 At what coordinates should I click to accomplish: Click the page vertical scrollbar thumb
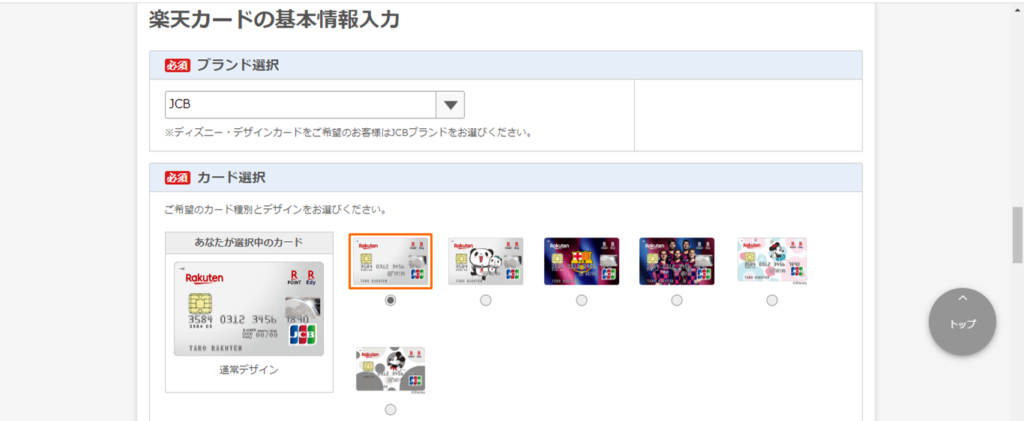(x=1017, y=235)
